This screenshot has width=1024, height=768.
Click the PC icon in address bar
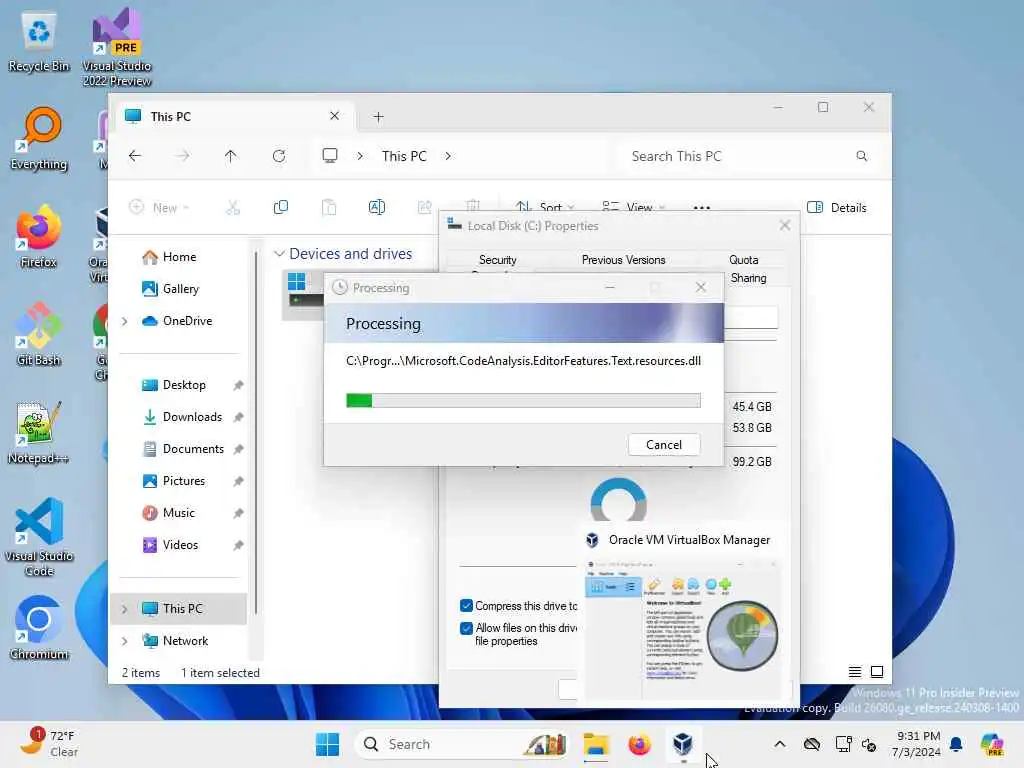tap(330, 156)
